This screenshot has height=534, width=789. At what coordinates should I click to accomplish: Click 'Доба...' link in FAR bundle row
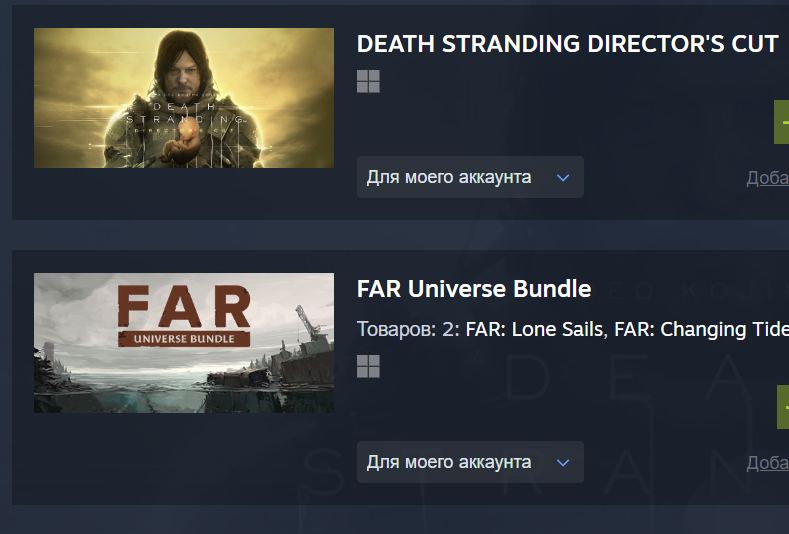[767, 463]
